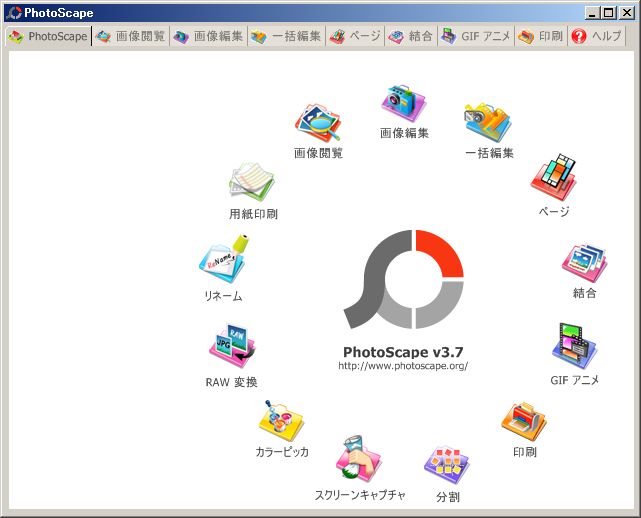Launch the GIF アニメ icon in circle
This screenshot has height=518, width=641.
pyautogui.click(x=574, y=346)
